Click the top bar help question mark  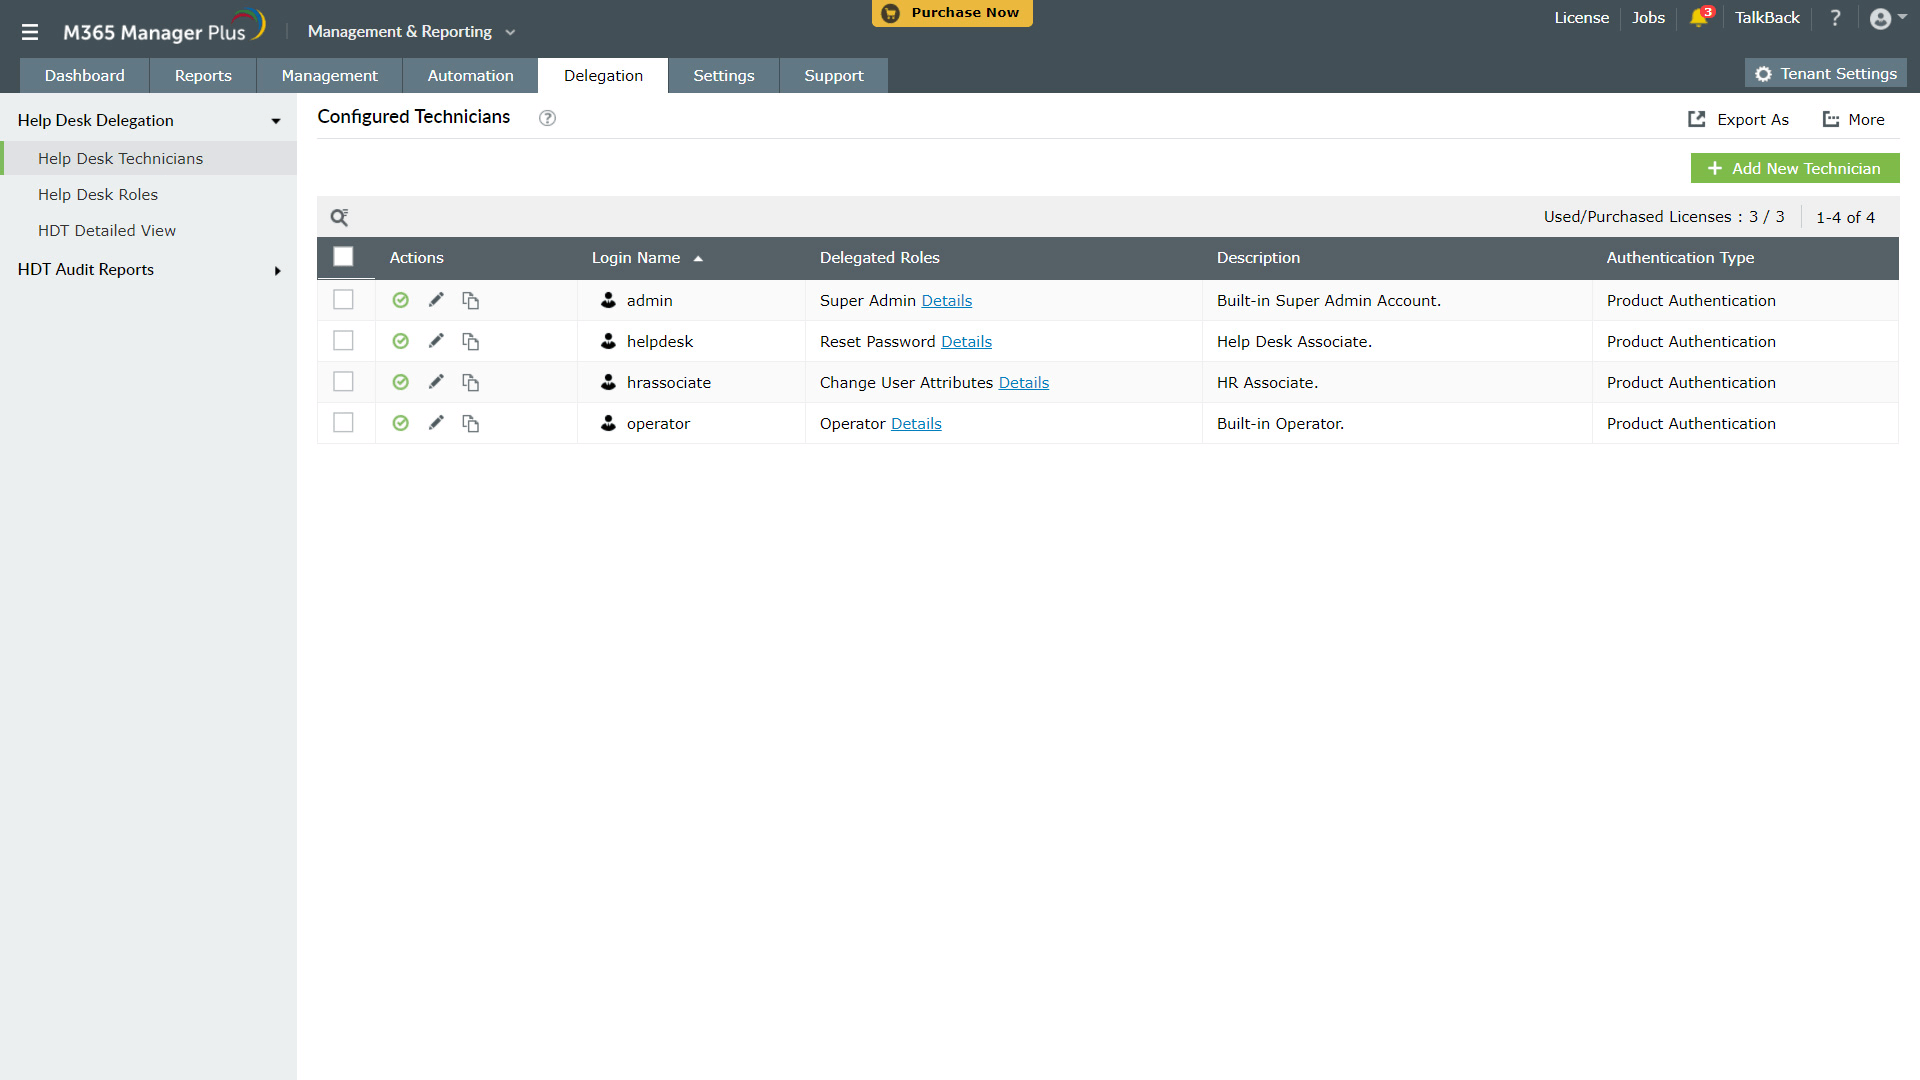coord(1835,18)
